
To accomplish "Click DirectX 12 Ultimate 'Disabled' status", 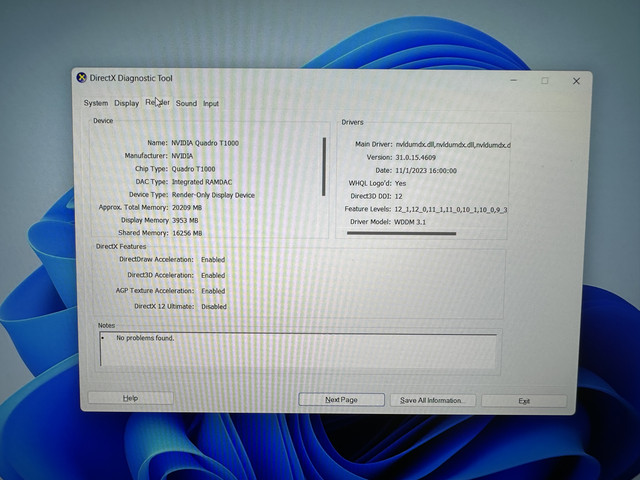I will tap(214, 307).
